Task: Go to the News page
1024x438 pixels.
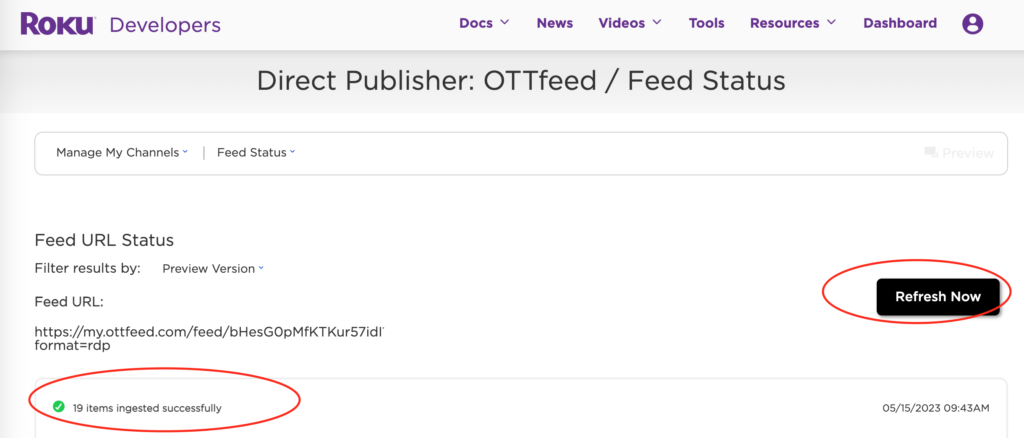Action: click(x=554, y=23)
